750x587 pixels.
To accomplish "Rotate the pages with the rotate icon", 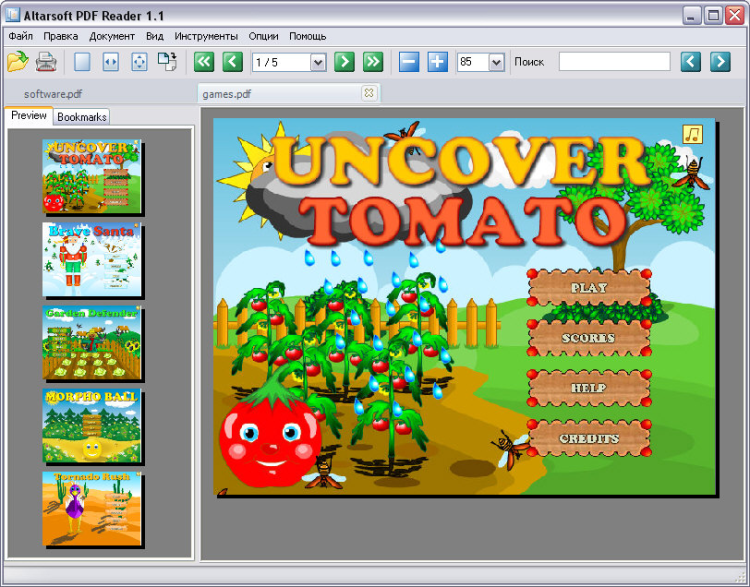I will (167, 62).
